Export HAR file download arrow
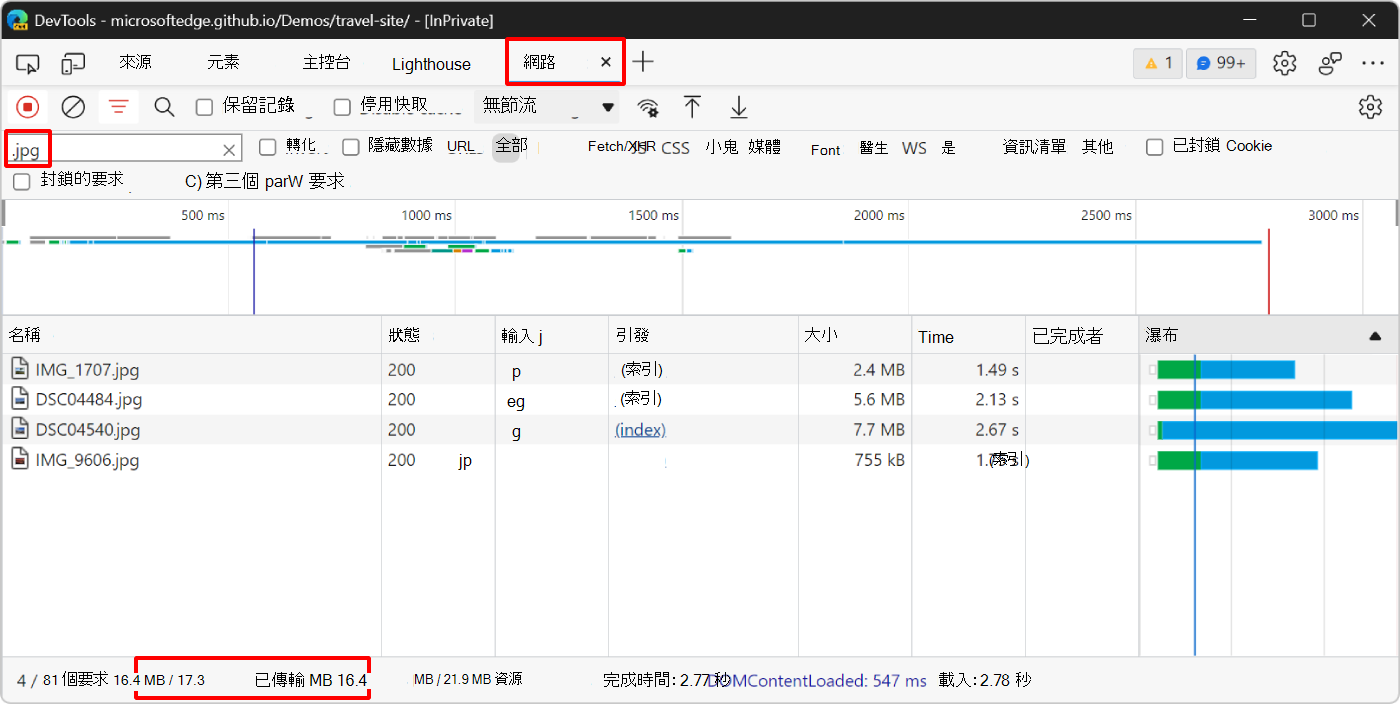Image resolution: width=1400 pixels, height=704 pixels. point(738,107)
